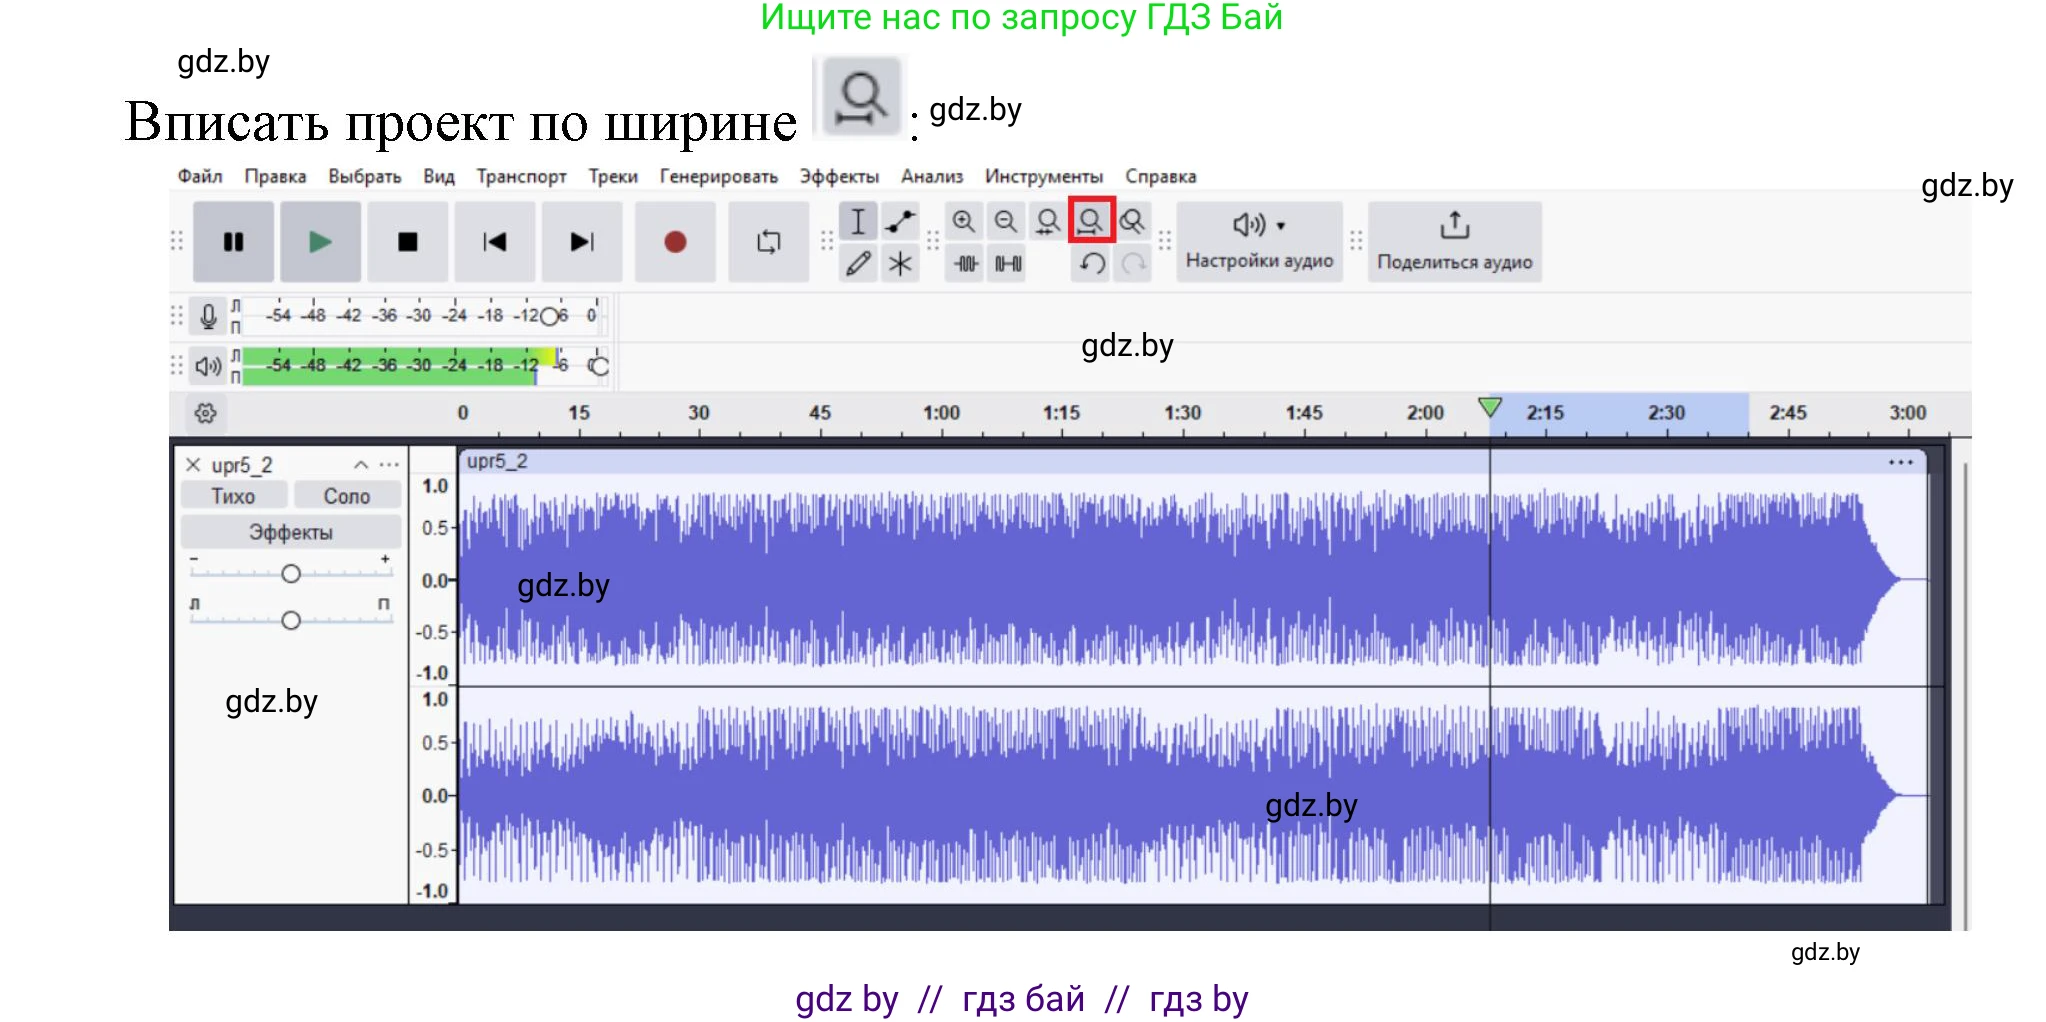This screenshot has width=2046, height=1022.
Task: Collapse the upr5_2 track with the chevron
Action: [x=361, y=465]
